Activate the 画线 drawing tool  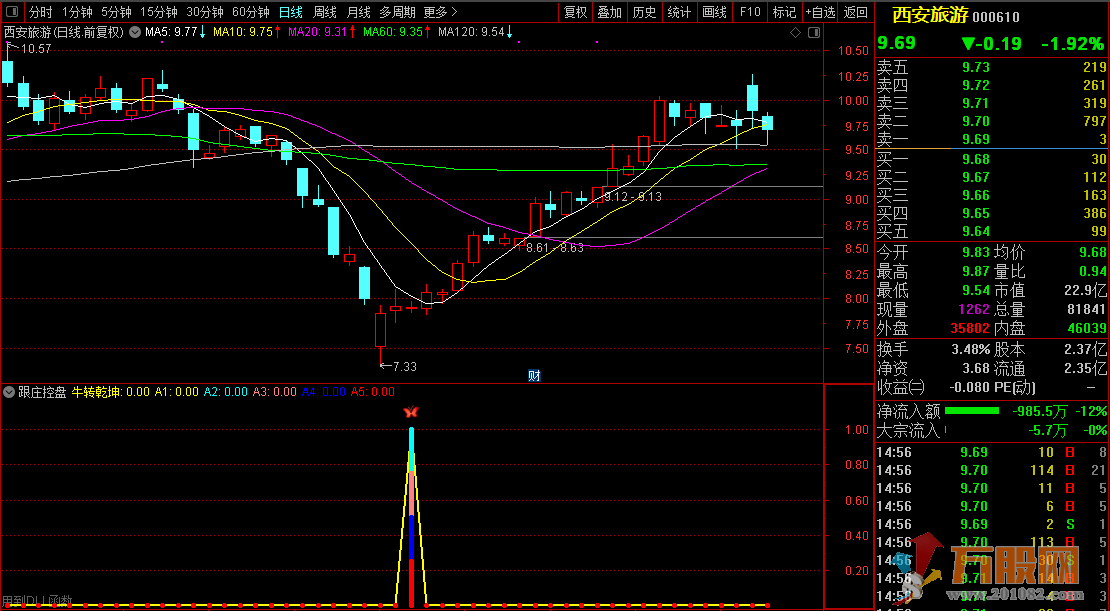[x=714, y=12]
